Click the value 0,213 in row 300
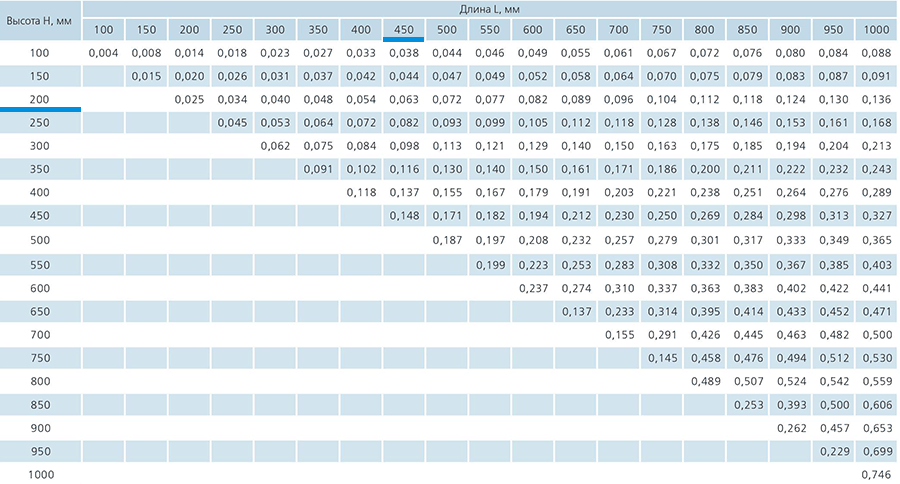This screenshot has height=484, width=900. point(876,146)
